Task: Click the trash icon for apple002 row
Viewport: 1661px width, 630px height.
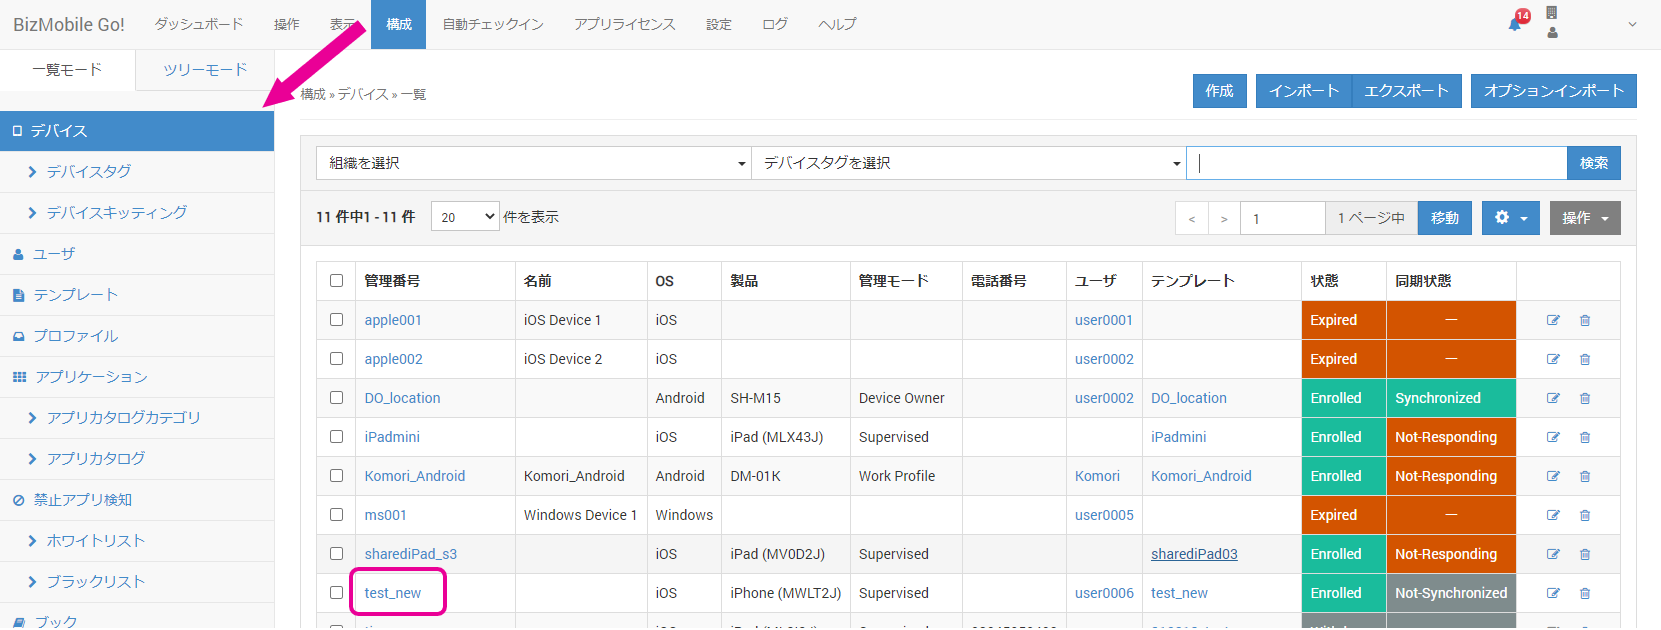Action: tap(1585, 359)
